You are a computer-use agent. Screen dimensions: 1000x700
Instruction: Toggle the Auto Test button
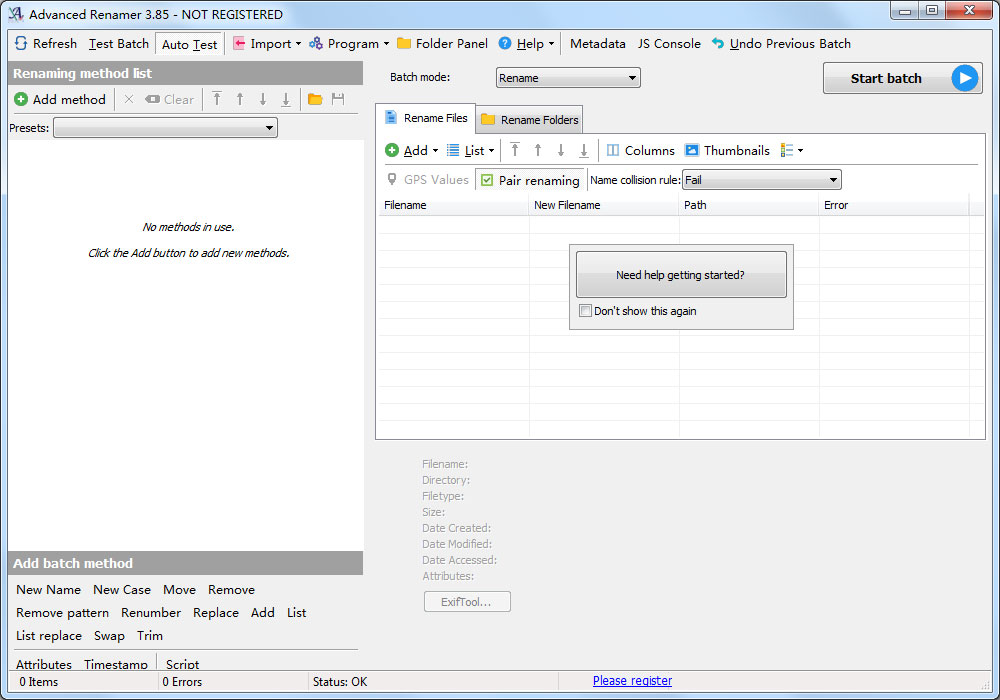(189, 44)
